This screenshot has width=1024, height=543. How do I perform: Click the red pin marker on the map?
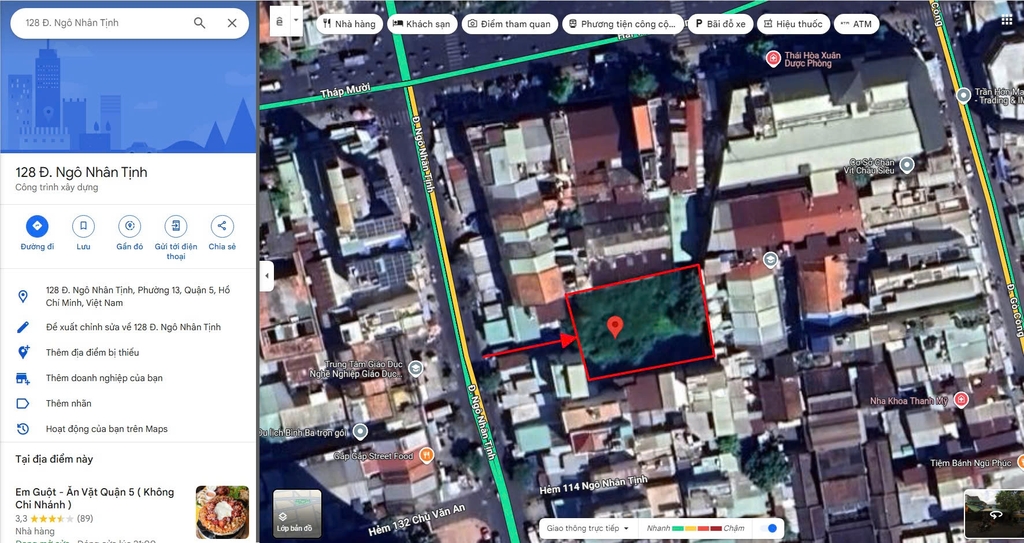(615, 327)
